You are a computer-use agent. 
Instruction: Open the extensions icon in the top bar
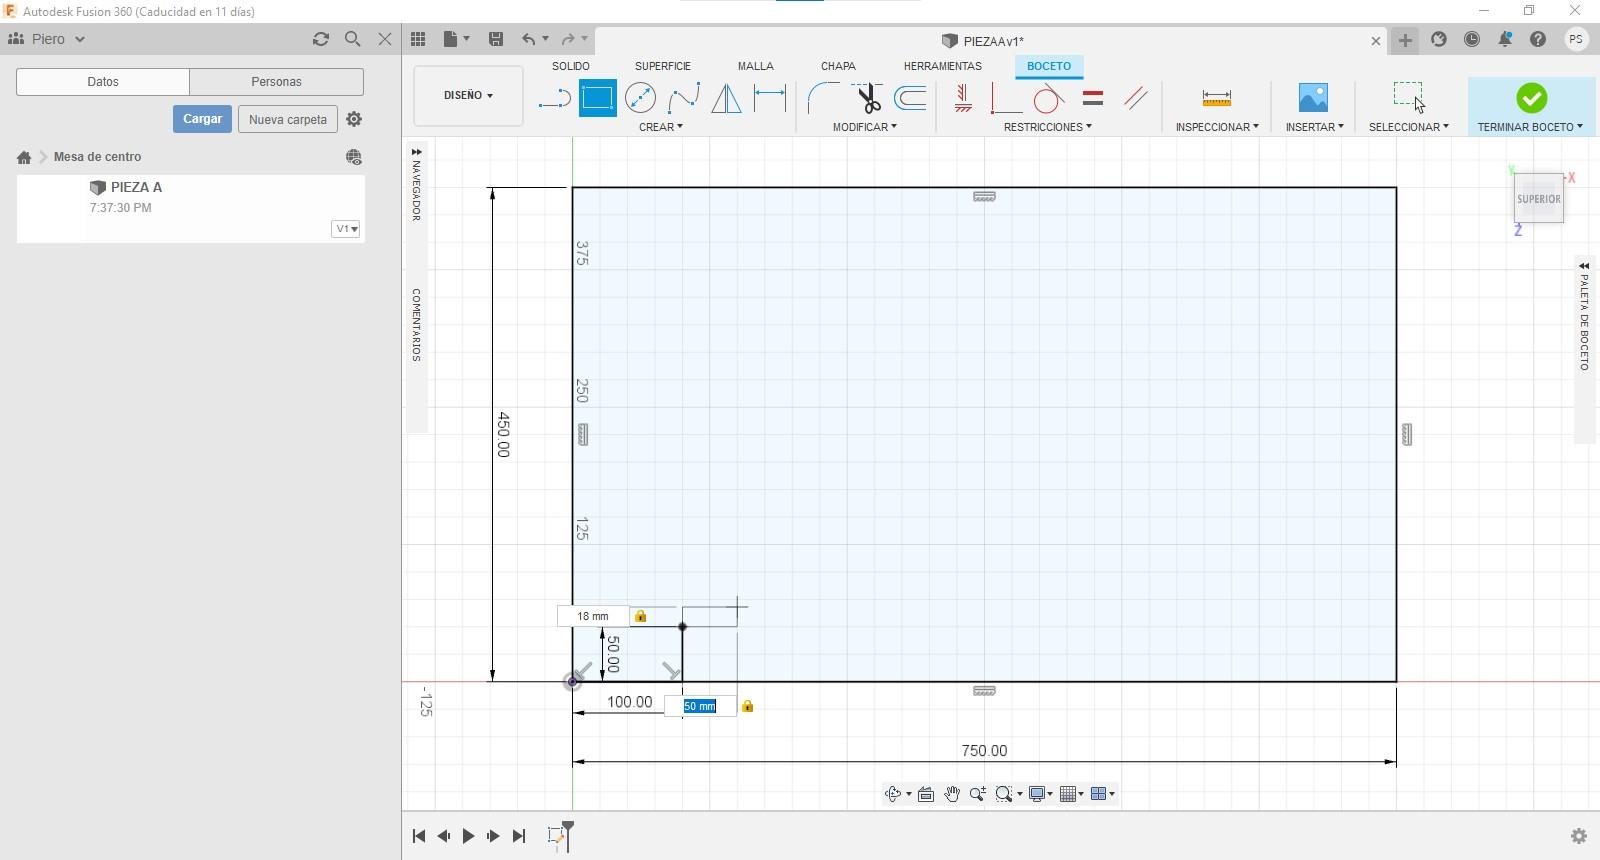1439,39
